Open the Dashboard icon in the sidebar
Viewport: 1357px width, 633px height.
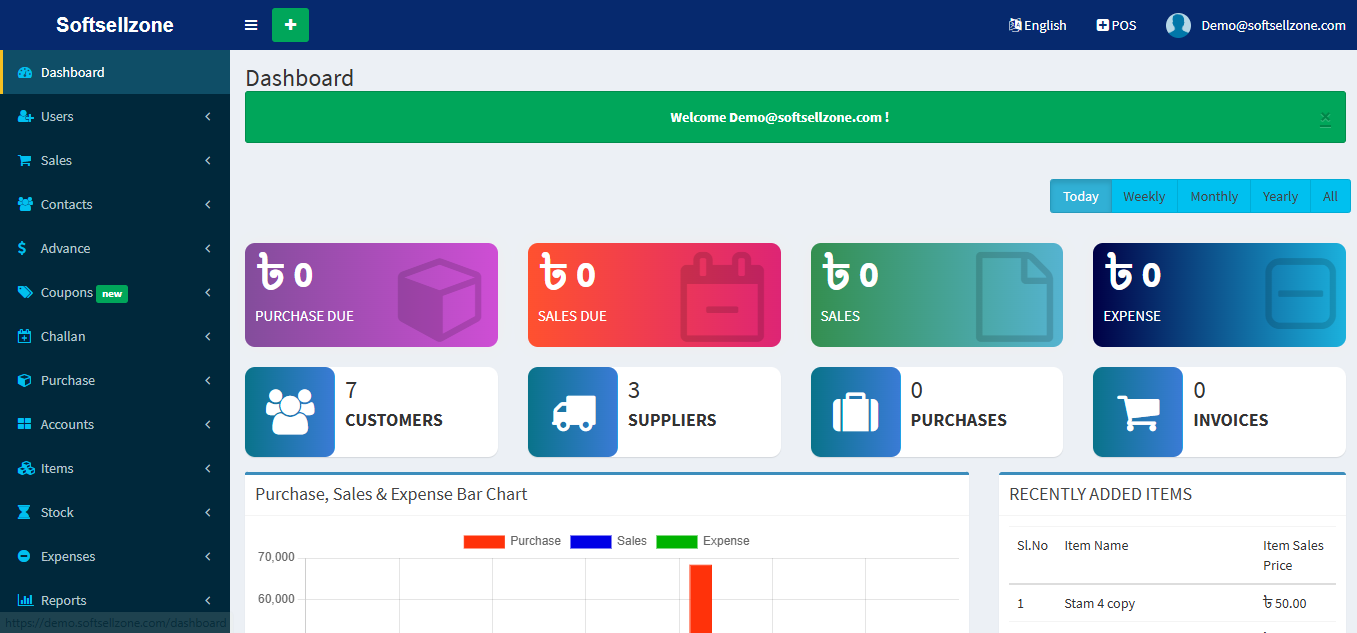[x=24, y=72]
